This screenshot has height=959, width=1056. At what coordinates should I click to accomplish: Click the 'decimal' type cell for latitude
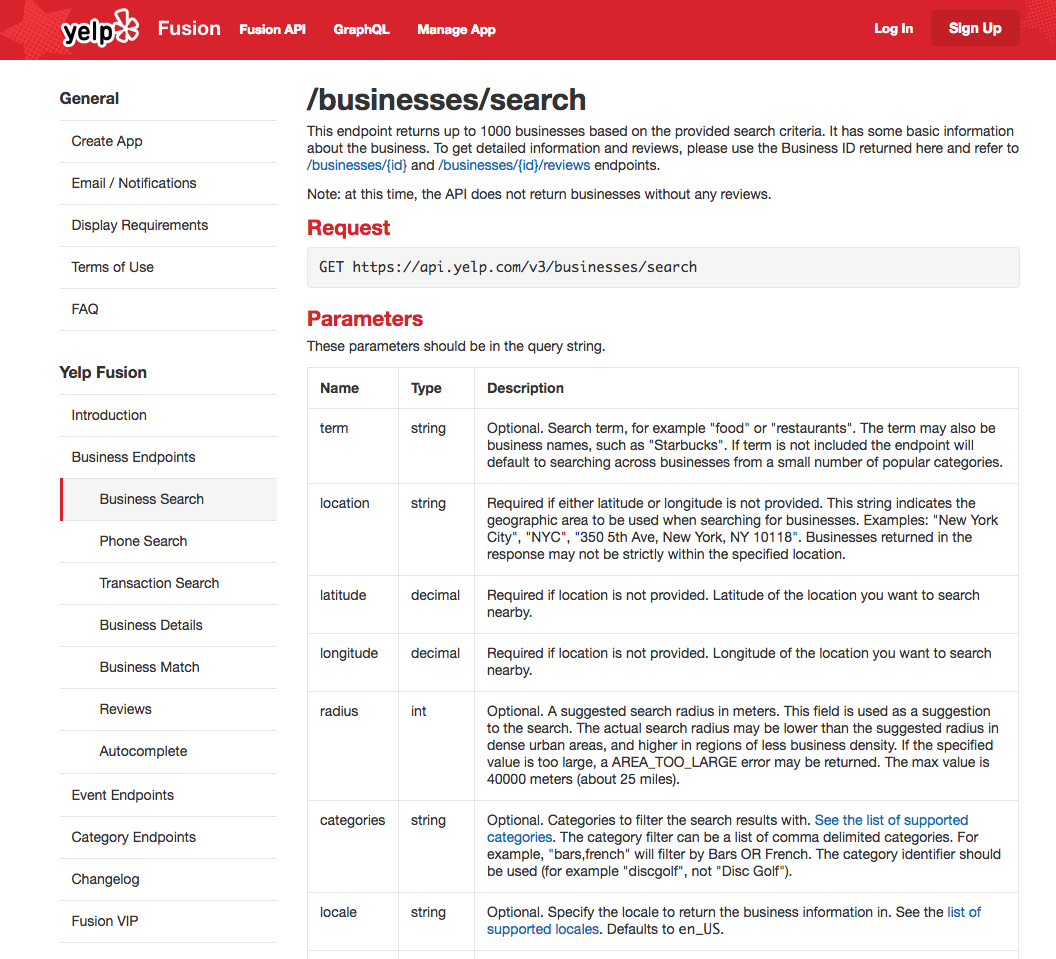436,604
